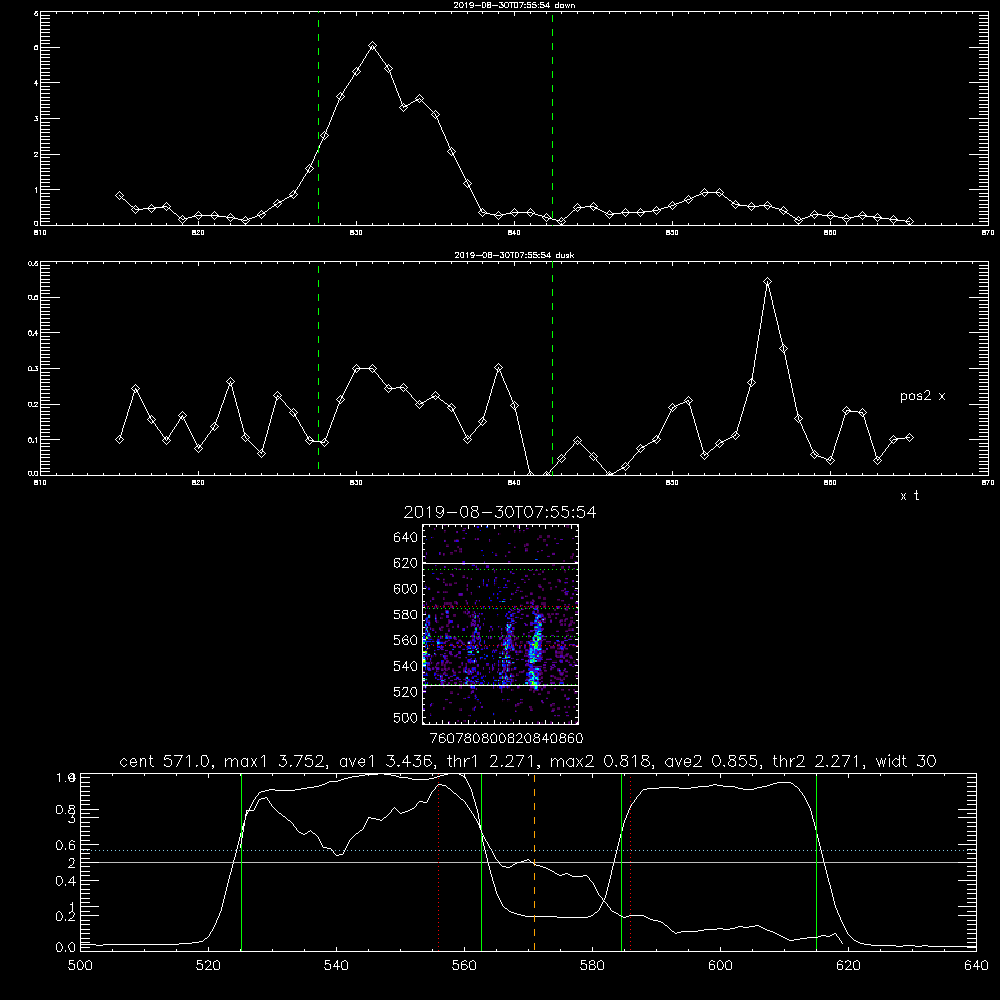Image resolution: width=1000 pixels, height=1000 pixels.
Task: Click bottom plot x-axis label "600"
Action: point(720,966)
